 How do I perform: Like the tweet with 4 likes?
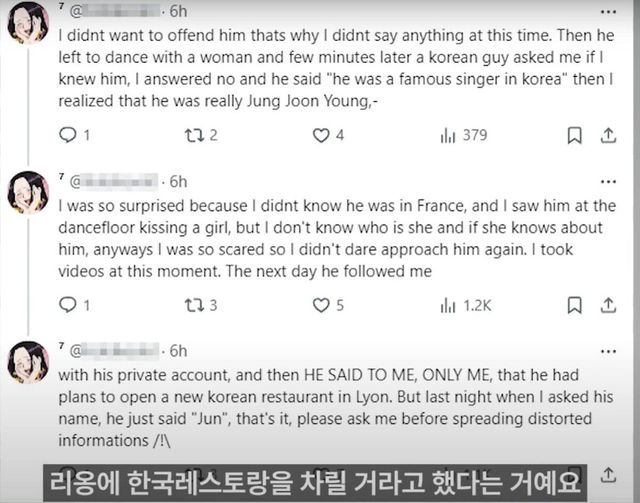point(321,135)
